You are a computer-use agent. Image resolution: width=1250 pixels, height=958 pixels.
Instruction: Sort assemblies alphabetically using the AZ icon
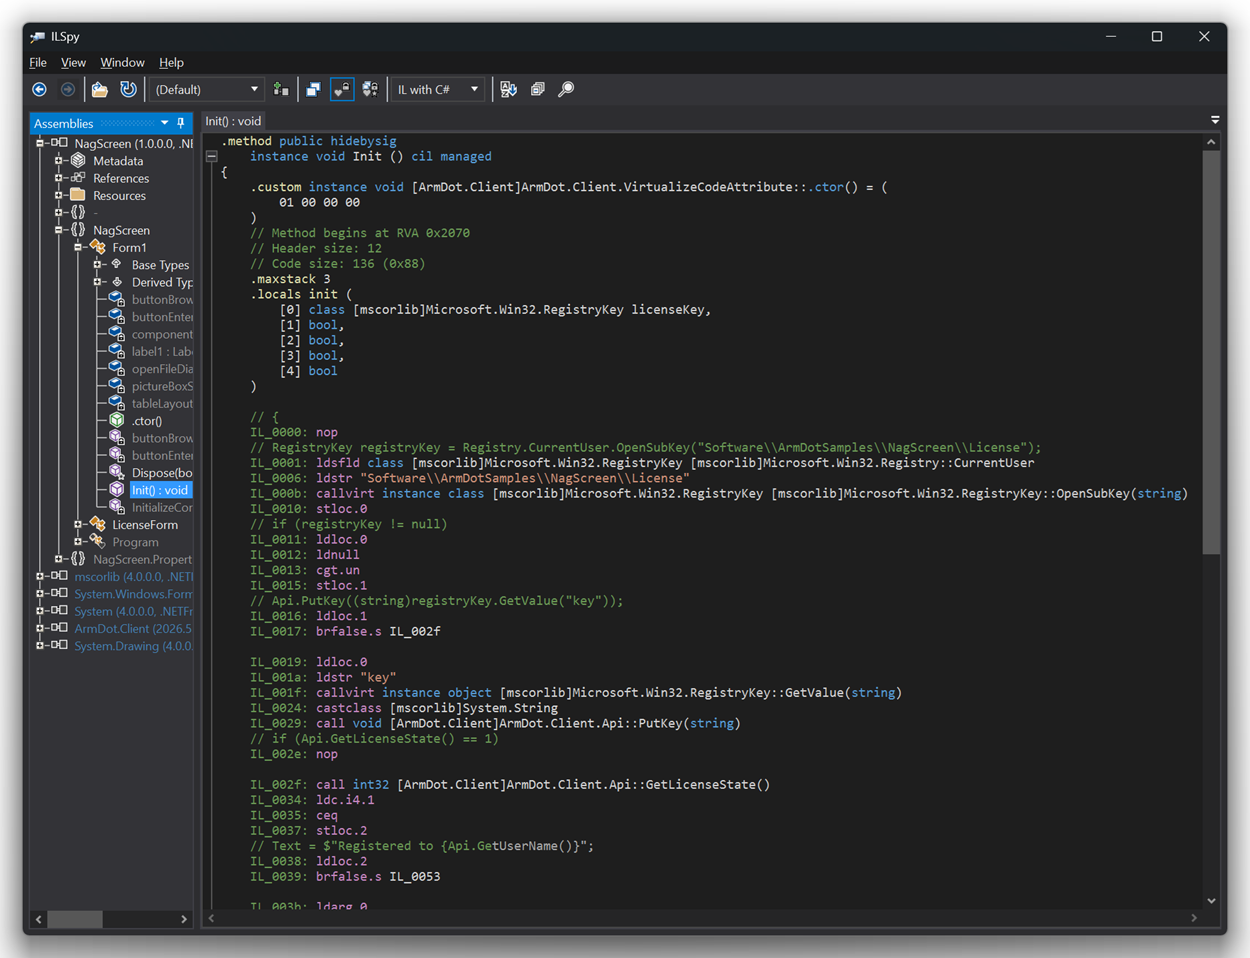tap(509, 89)
